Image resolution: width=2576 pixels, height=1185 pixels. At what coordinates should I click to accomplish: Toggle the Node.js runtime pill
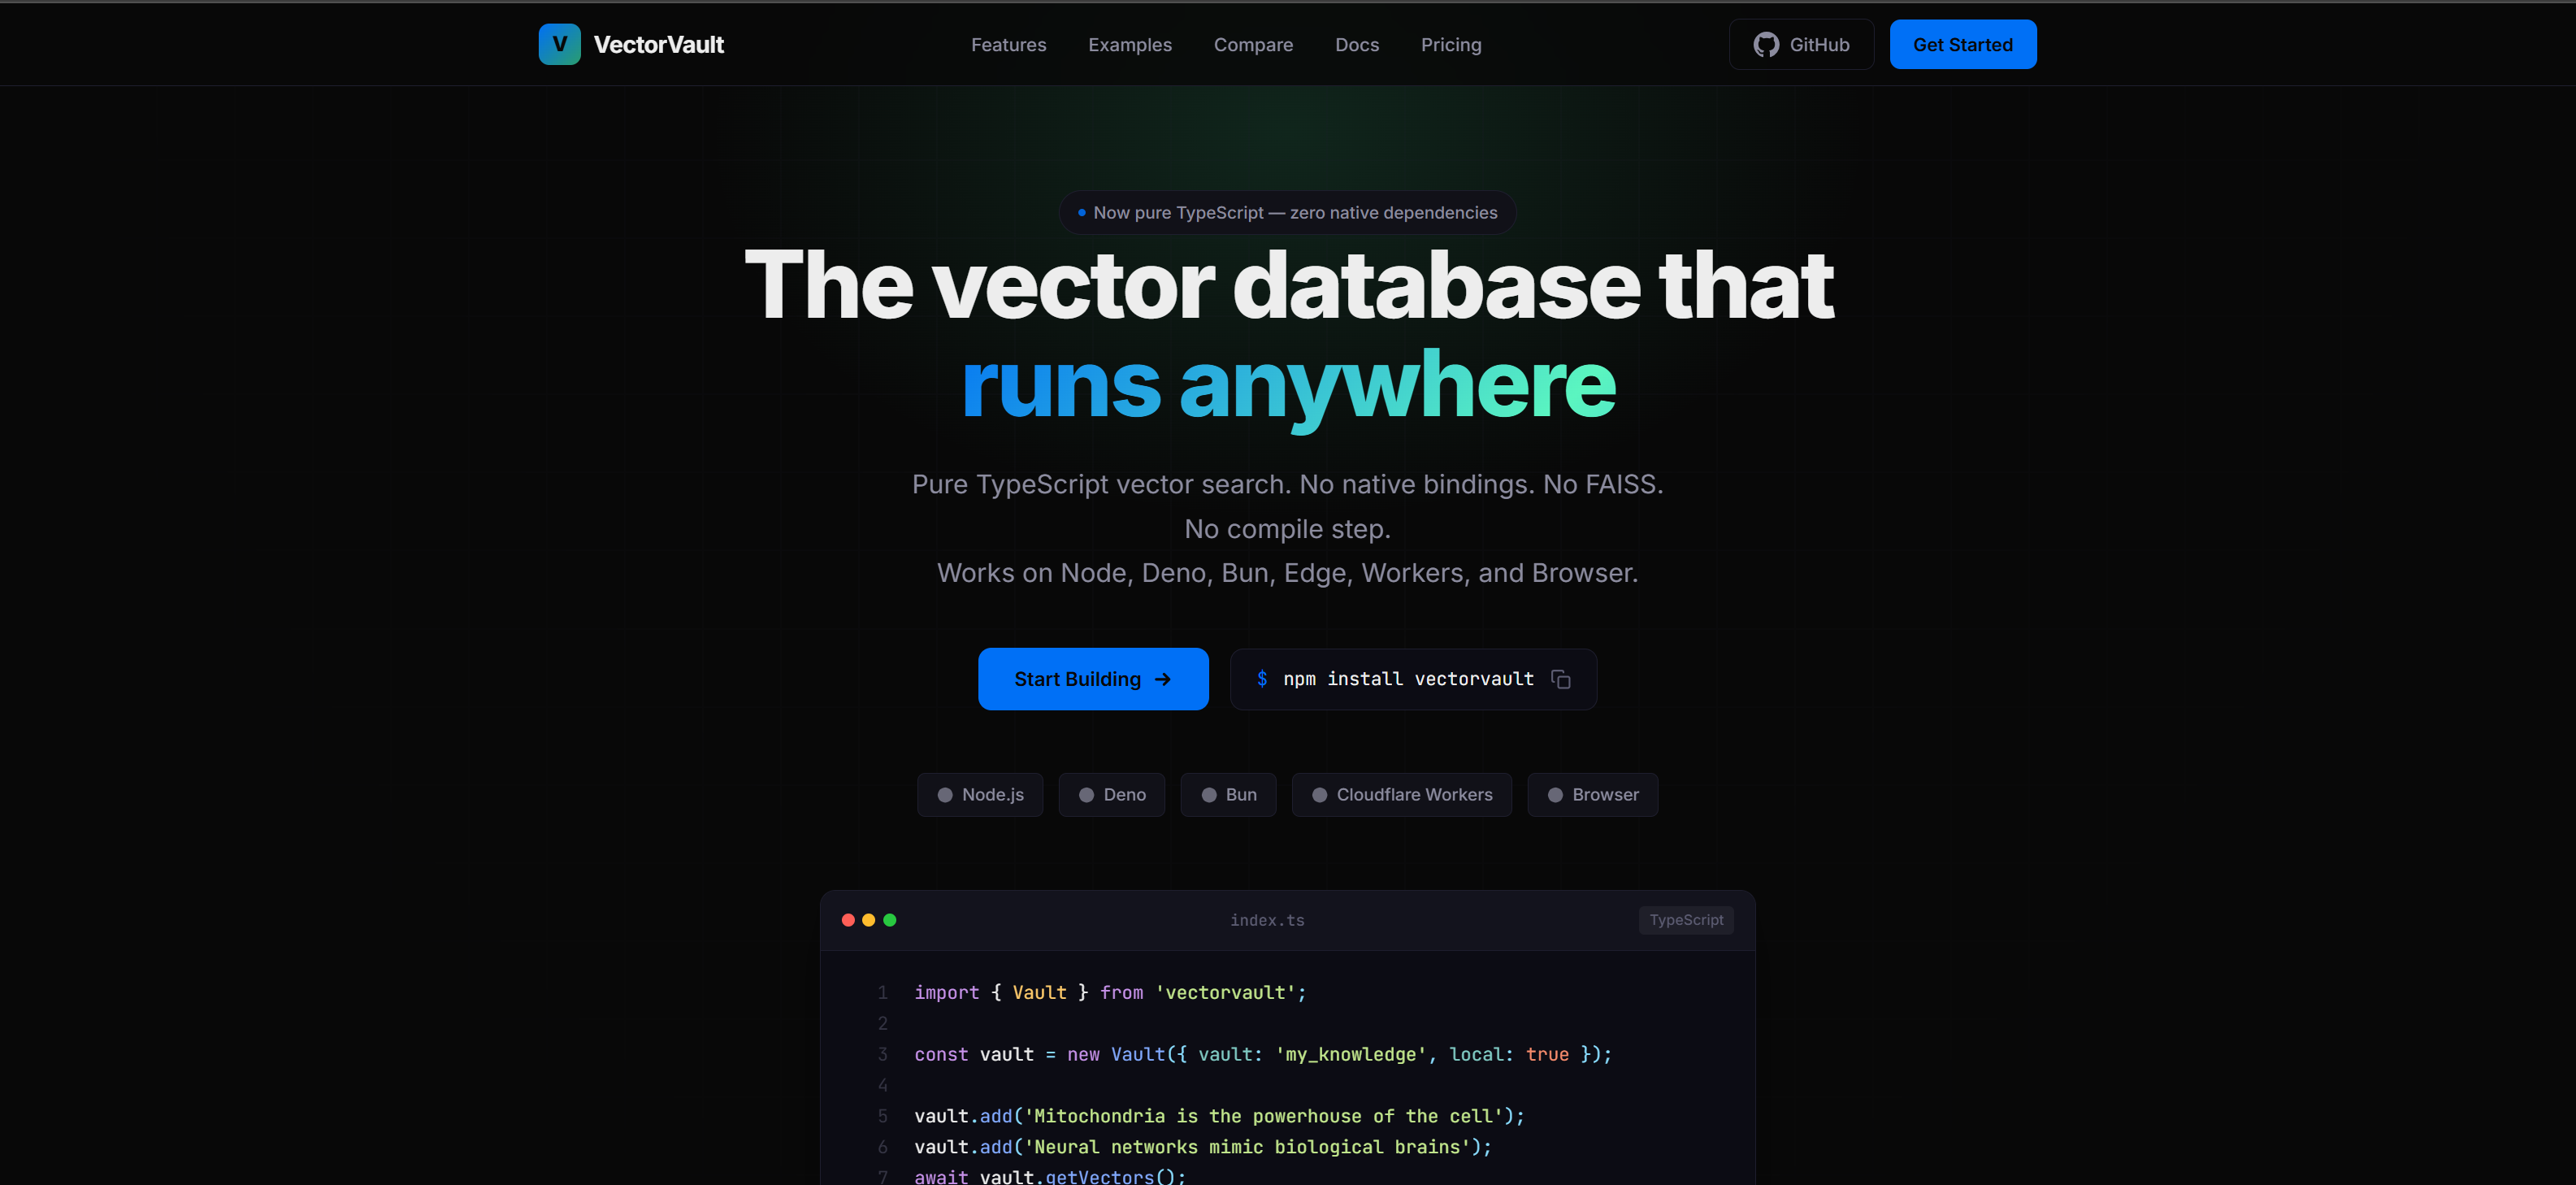[x=979, y=794]
